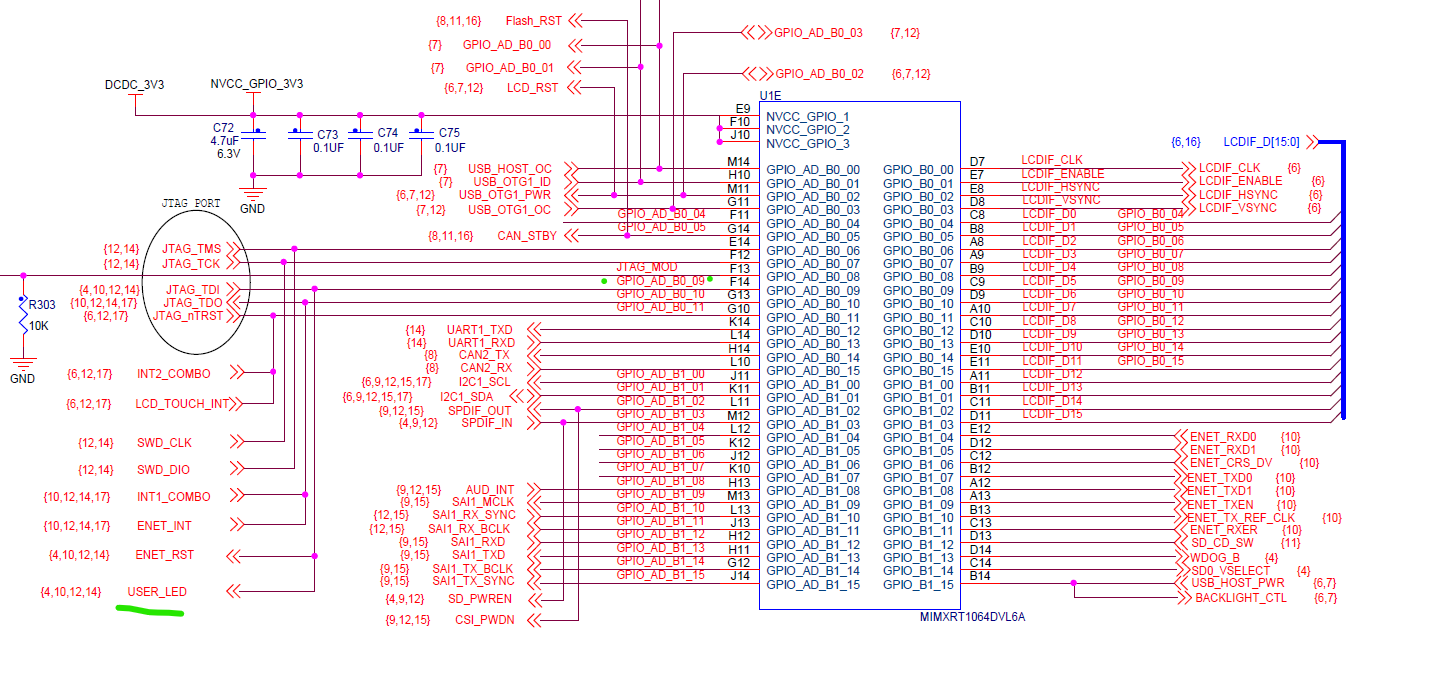
Task: Click the GPIO_AD_B0_03 double-arrow connector
Action: point(755,32)
